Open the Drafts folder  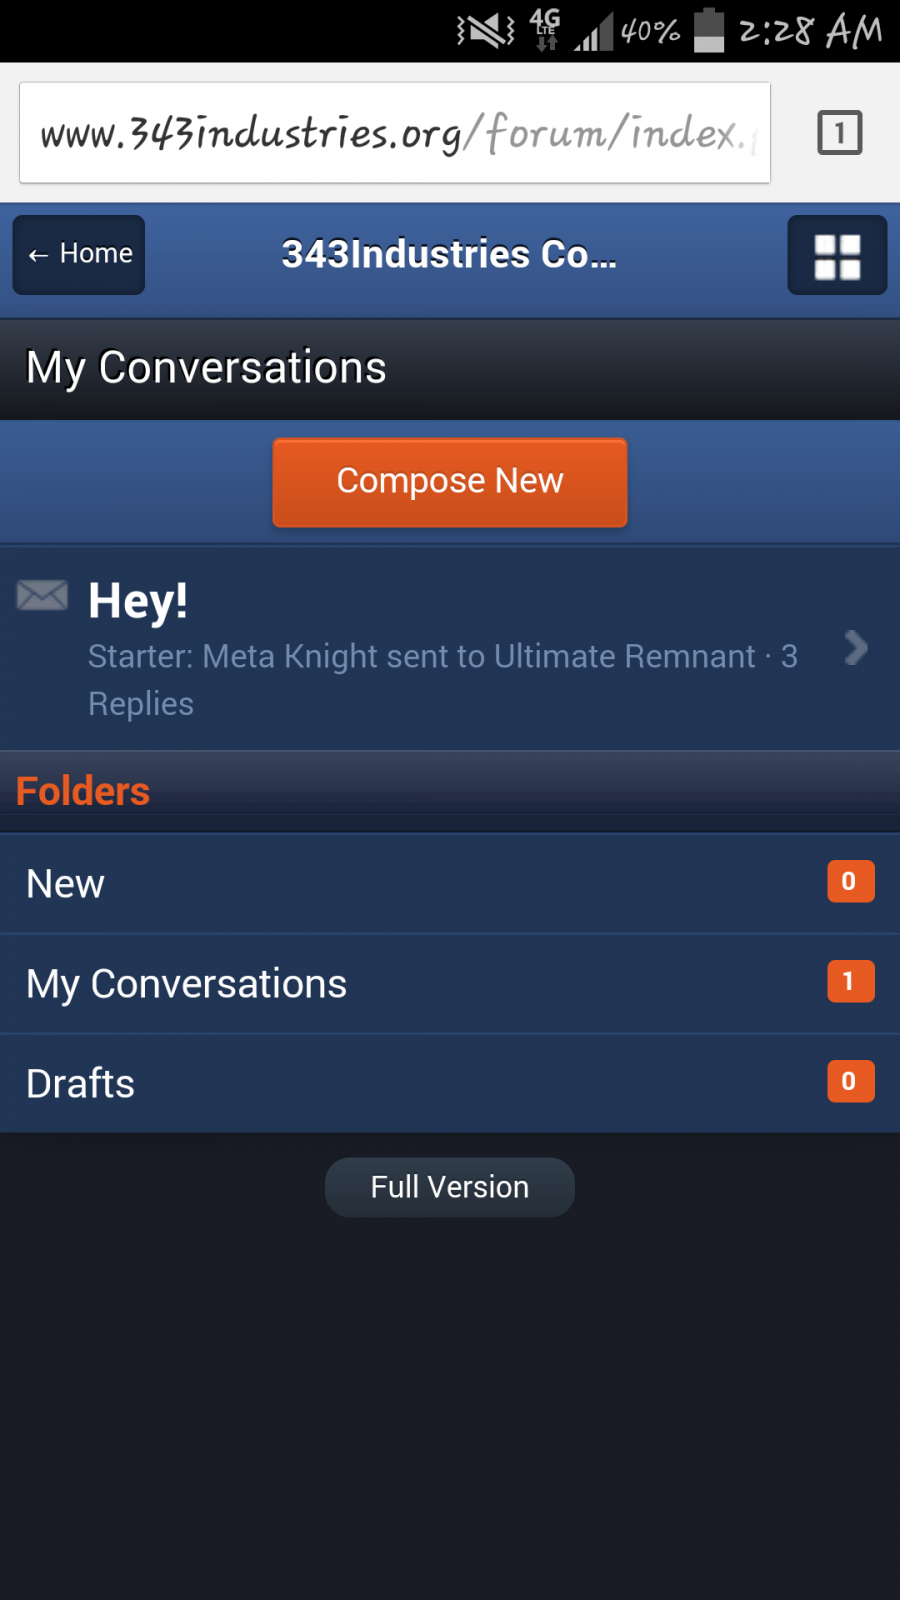(81, 1084)
